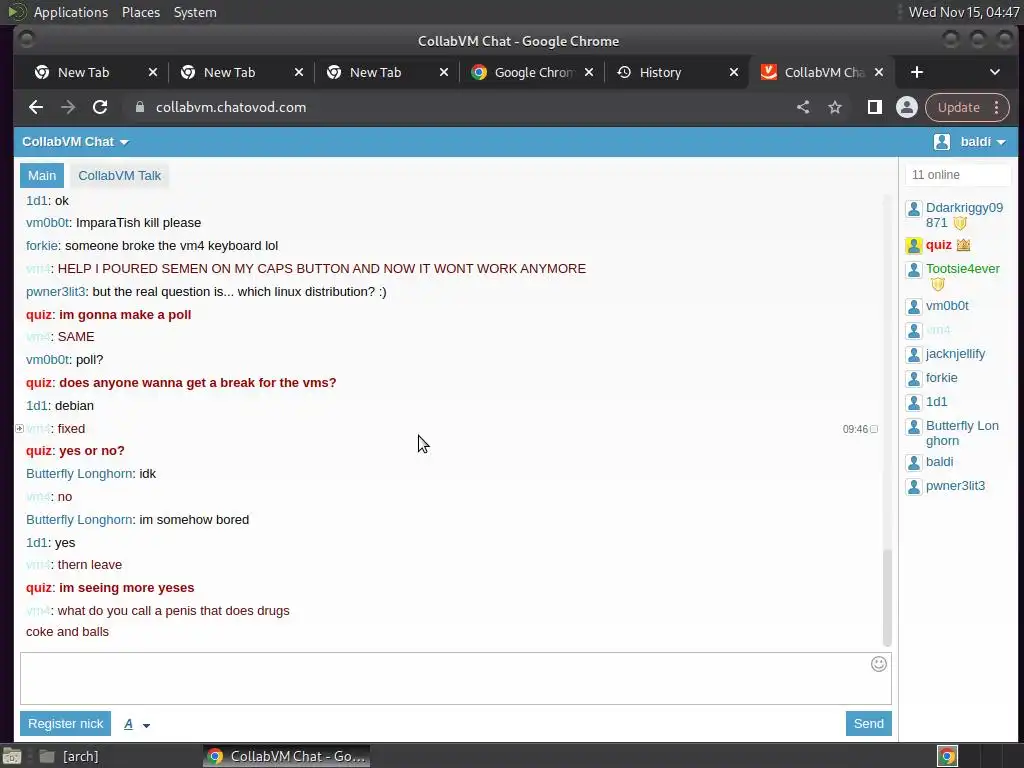Click the browser forward arrow

[68, 107]
